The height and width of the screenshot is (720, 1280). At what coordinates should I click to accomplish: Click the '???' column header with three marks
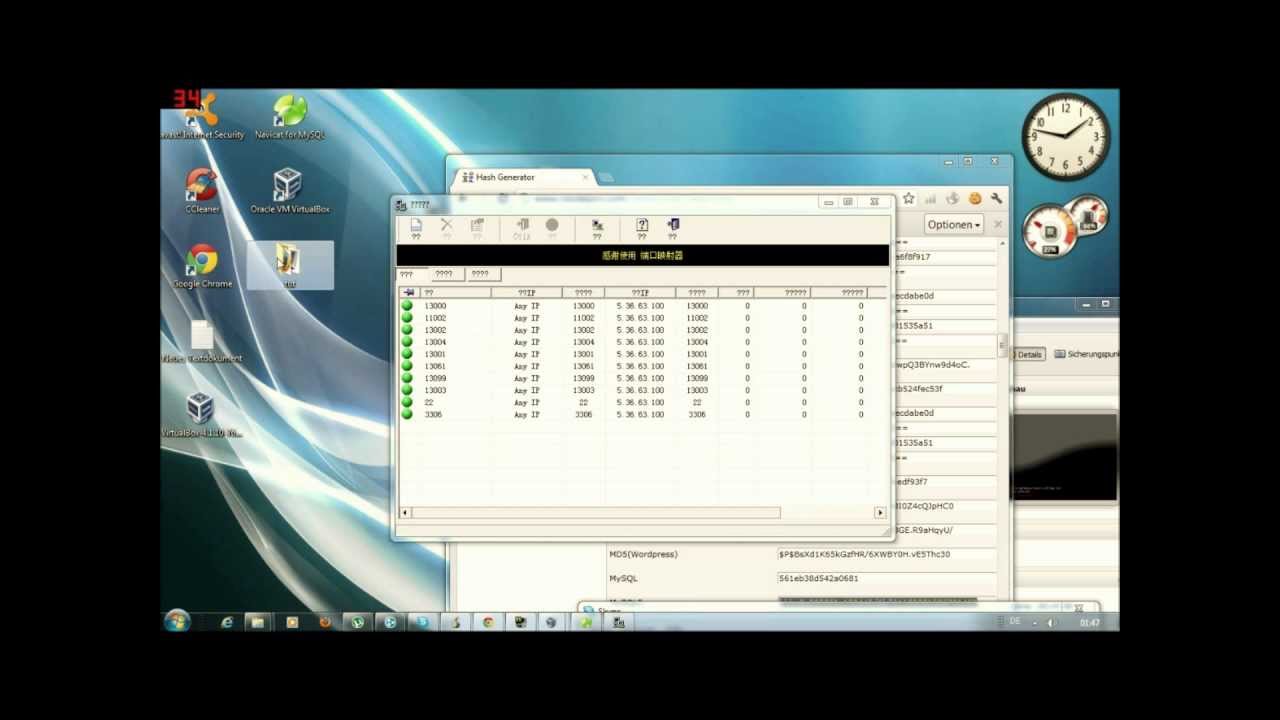[736, 293]
